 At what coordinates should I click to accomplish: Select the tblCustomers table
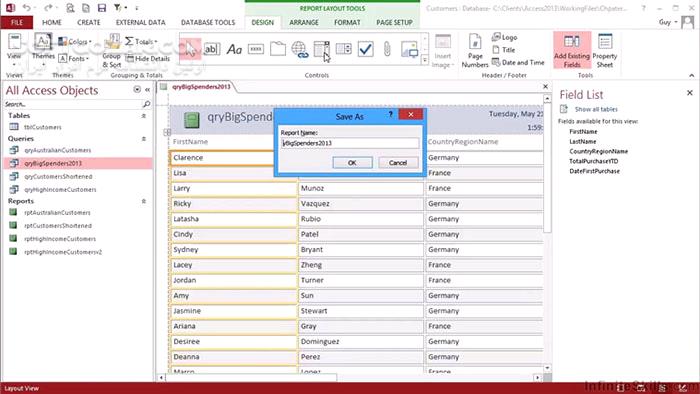(42, 127)
